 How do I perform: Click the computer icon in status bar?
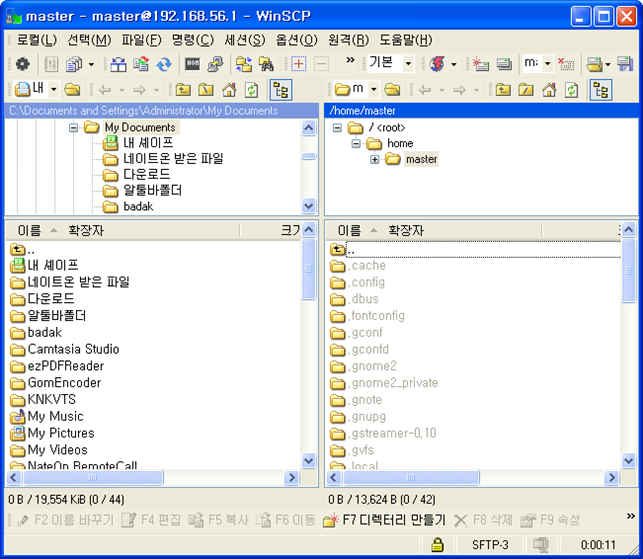point(540,545)
